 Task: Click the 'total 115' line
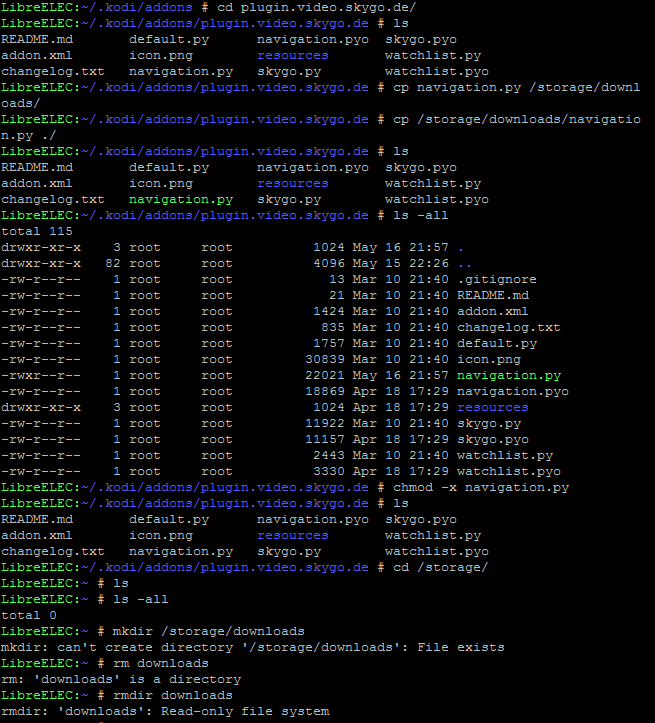point(36,231)
